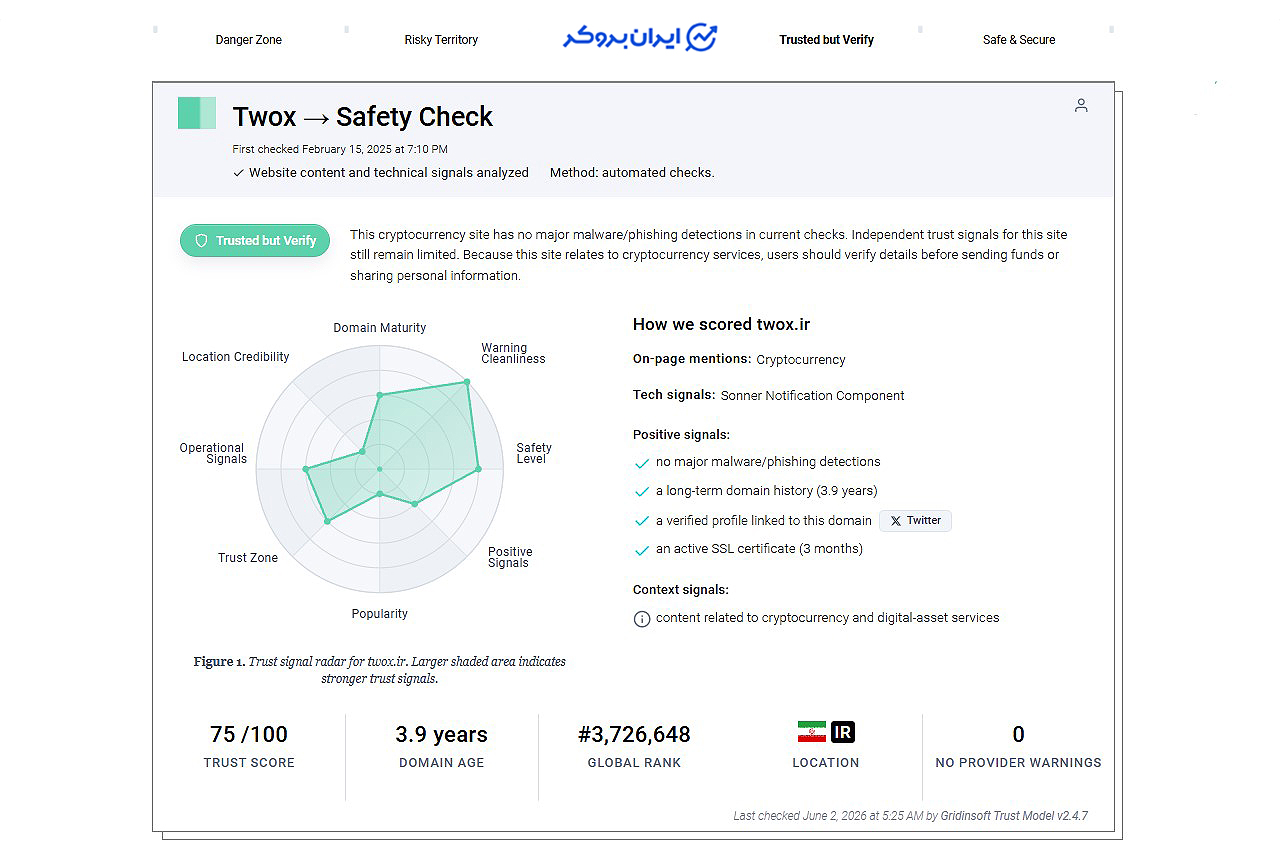Click checkmark beside long-term domain history

(642, 492)
